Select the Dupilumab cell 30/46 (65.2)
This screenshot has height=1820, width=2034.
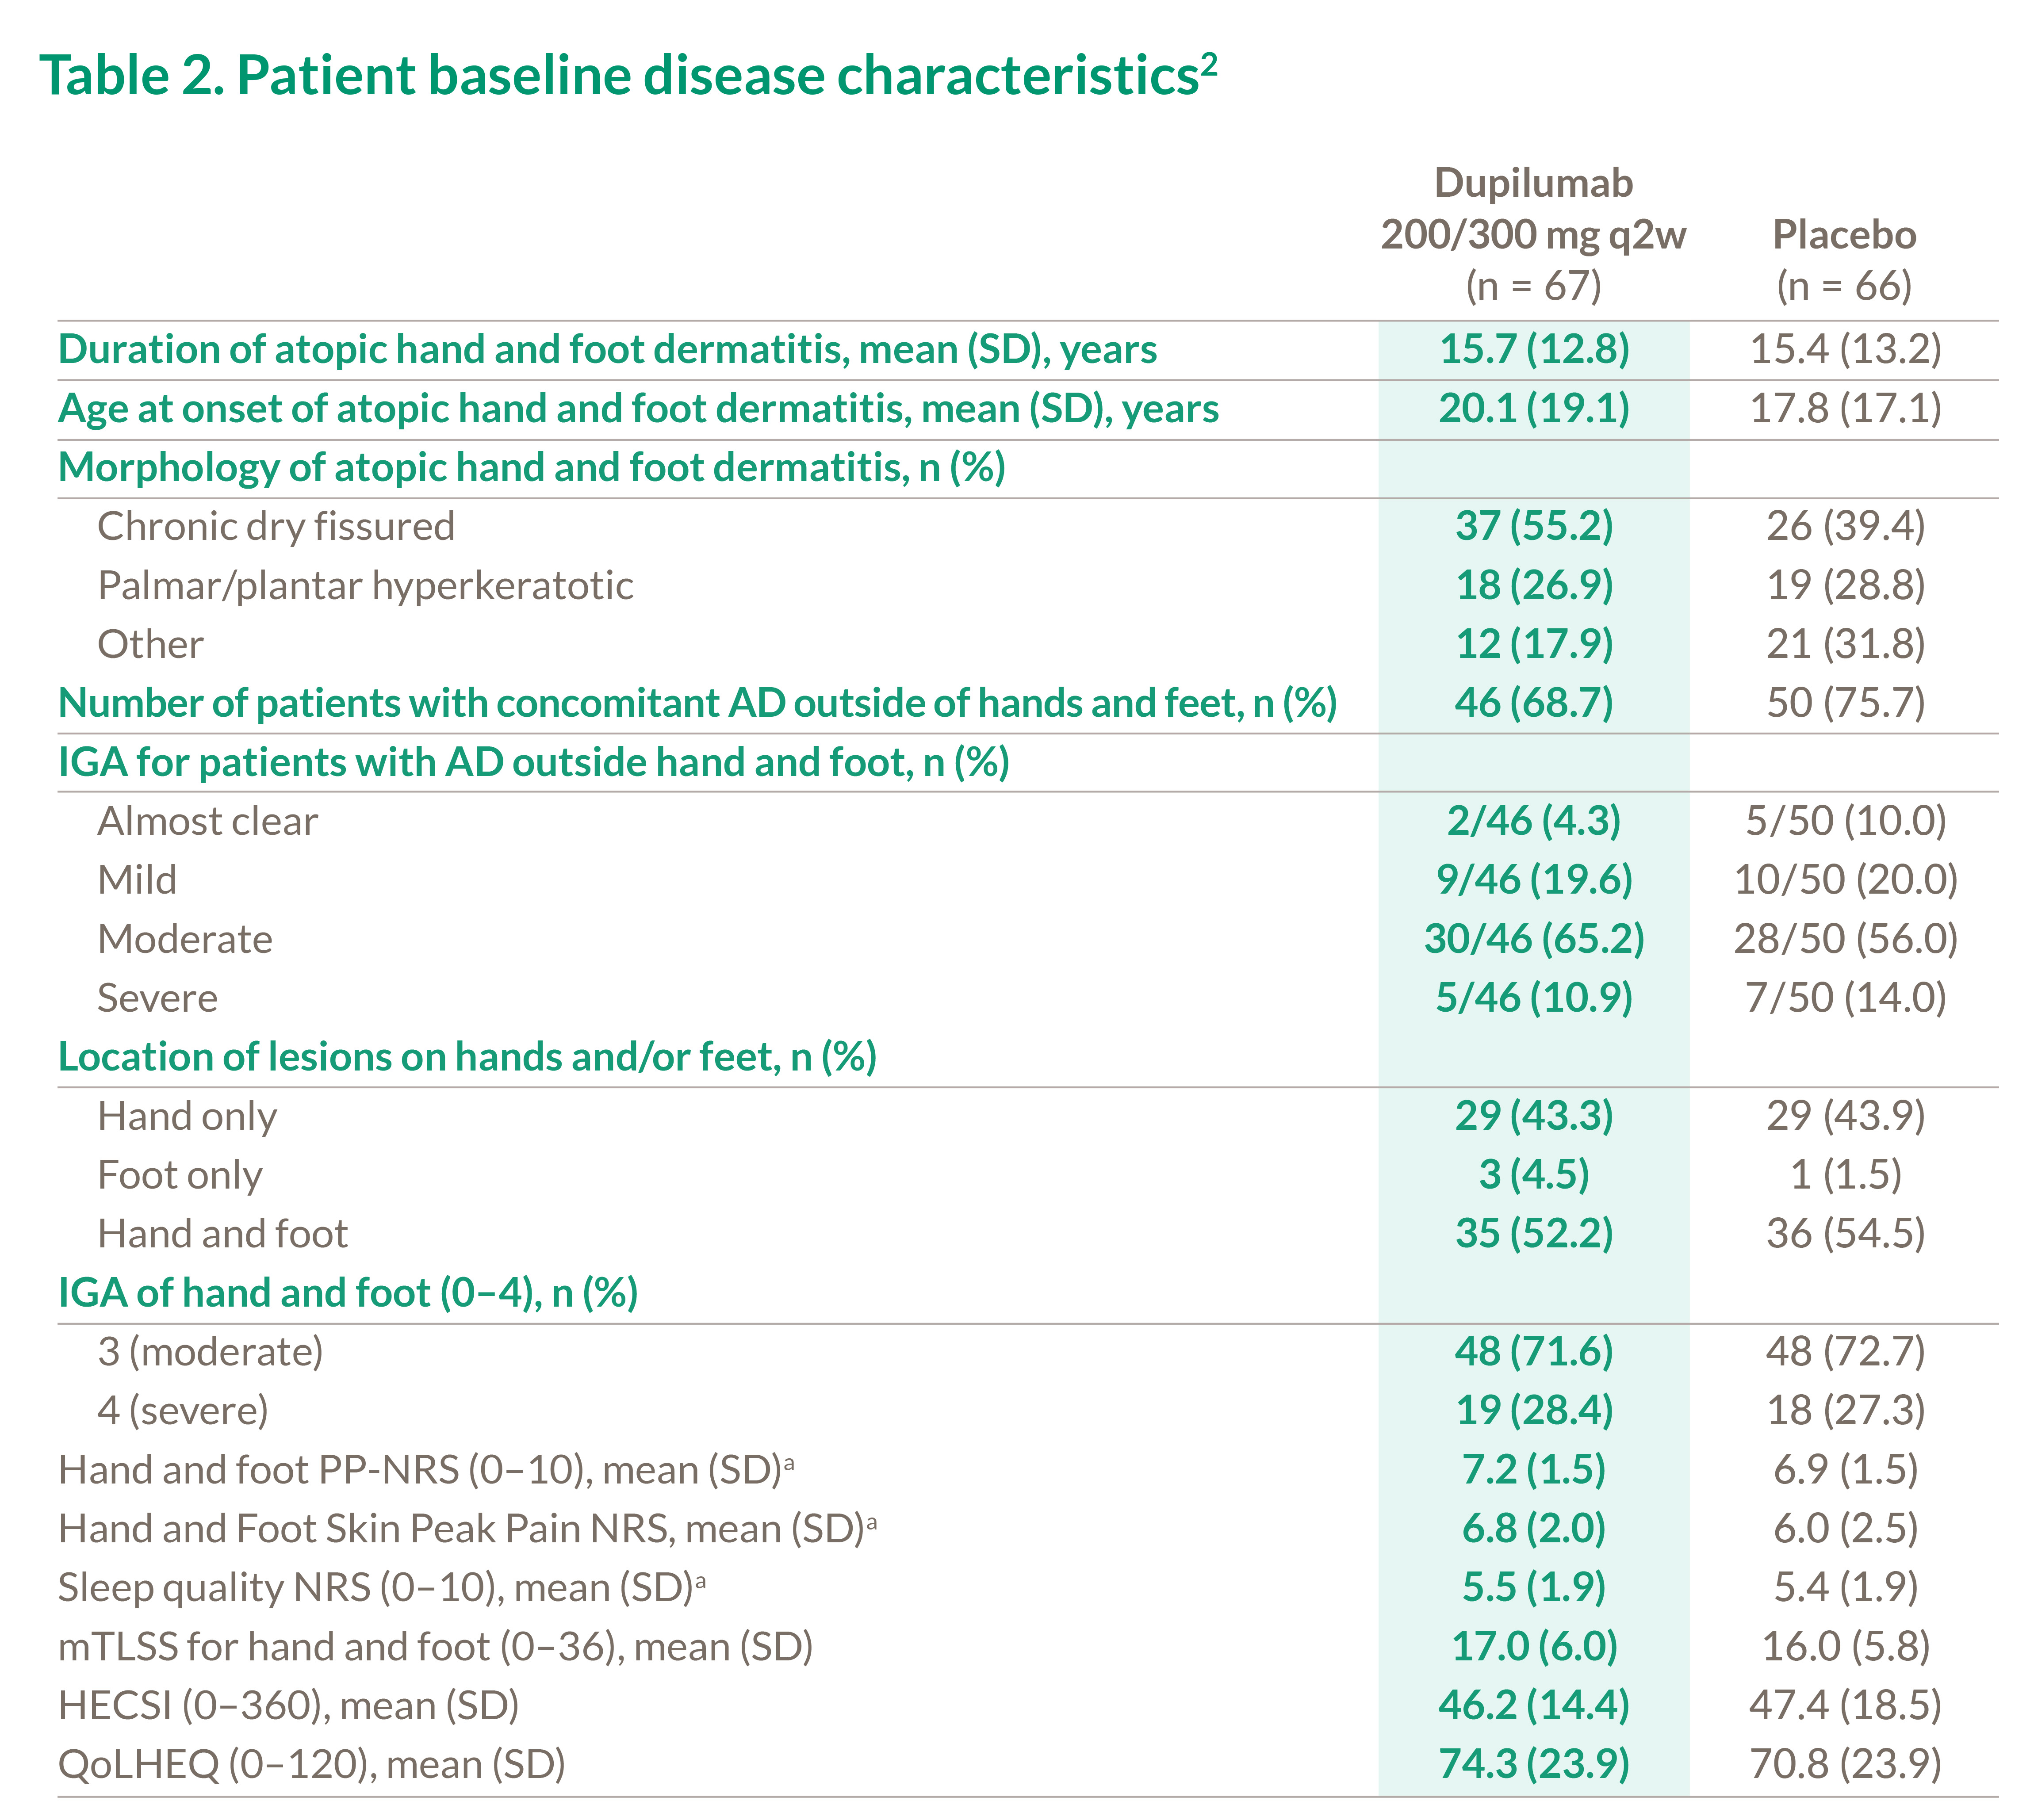pos(1533,940)
